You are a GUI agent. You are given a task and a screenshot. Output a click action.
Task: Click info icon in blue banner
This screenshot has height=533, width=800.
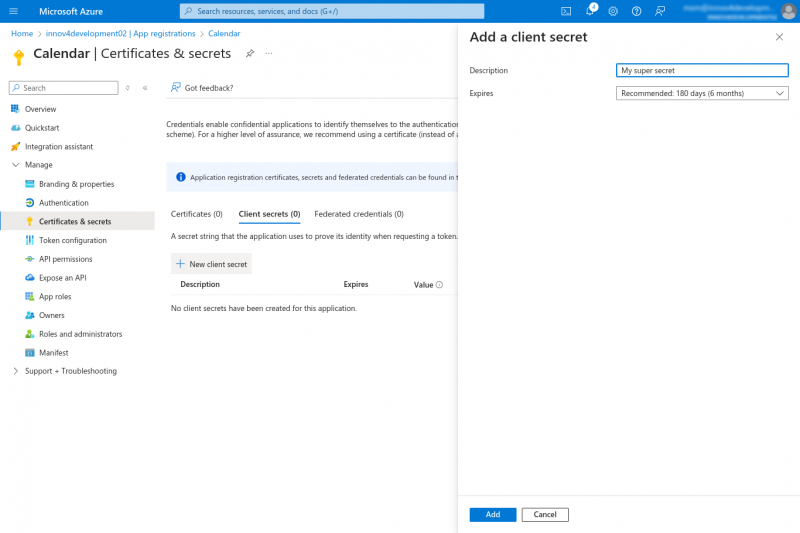[x=181, y=177]
